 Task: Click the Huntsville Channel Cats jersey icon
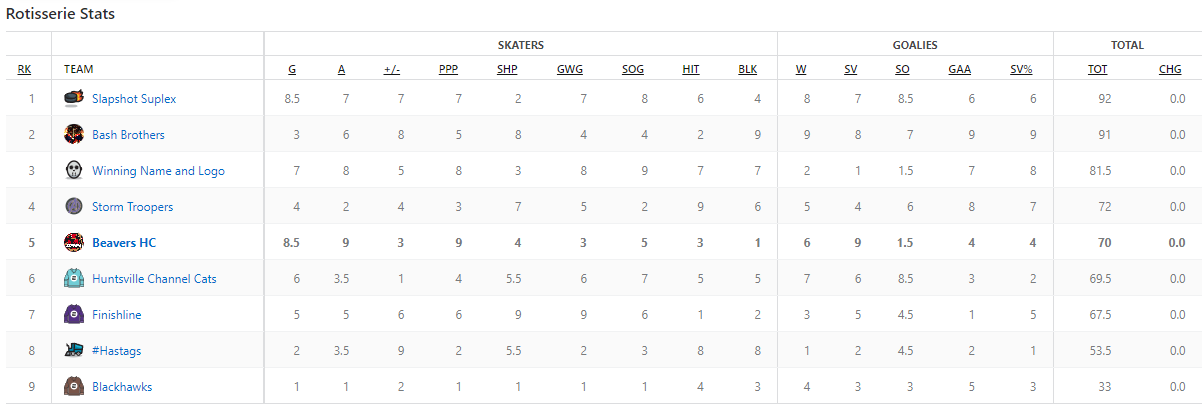(73, 278)
